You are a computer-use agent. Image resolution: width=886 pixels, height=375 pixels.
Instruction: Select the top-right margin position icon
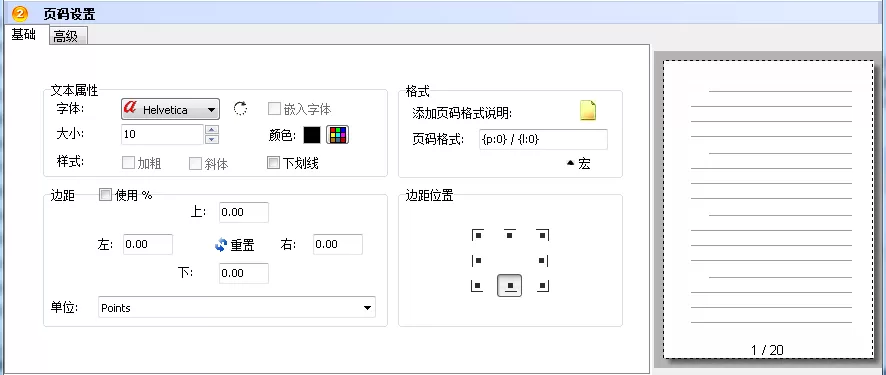coord(542,235)
